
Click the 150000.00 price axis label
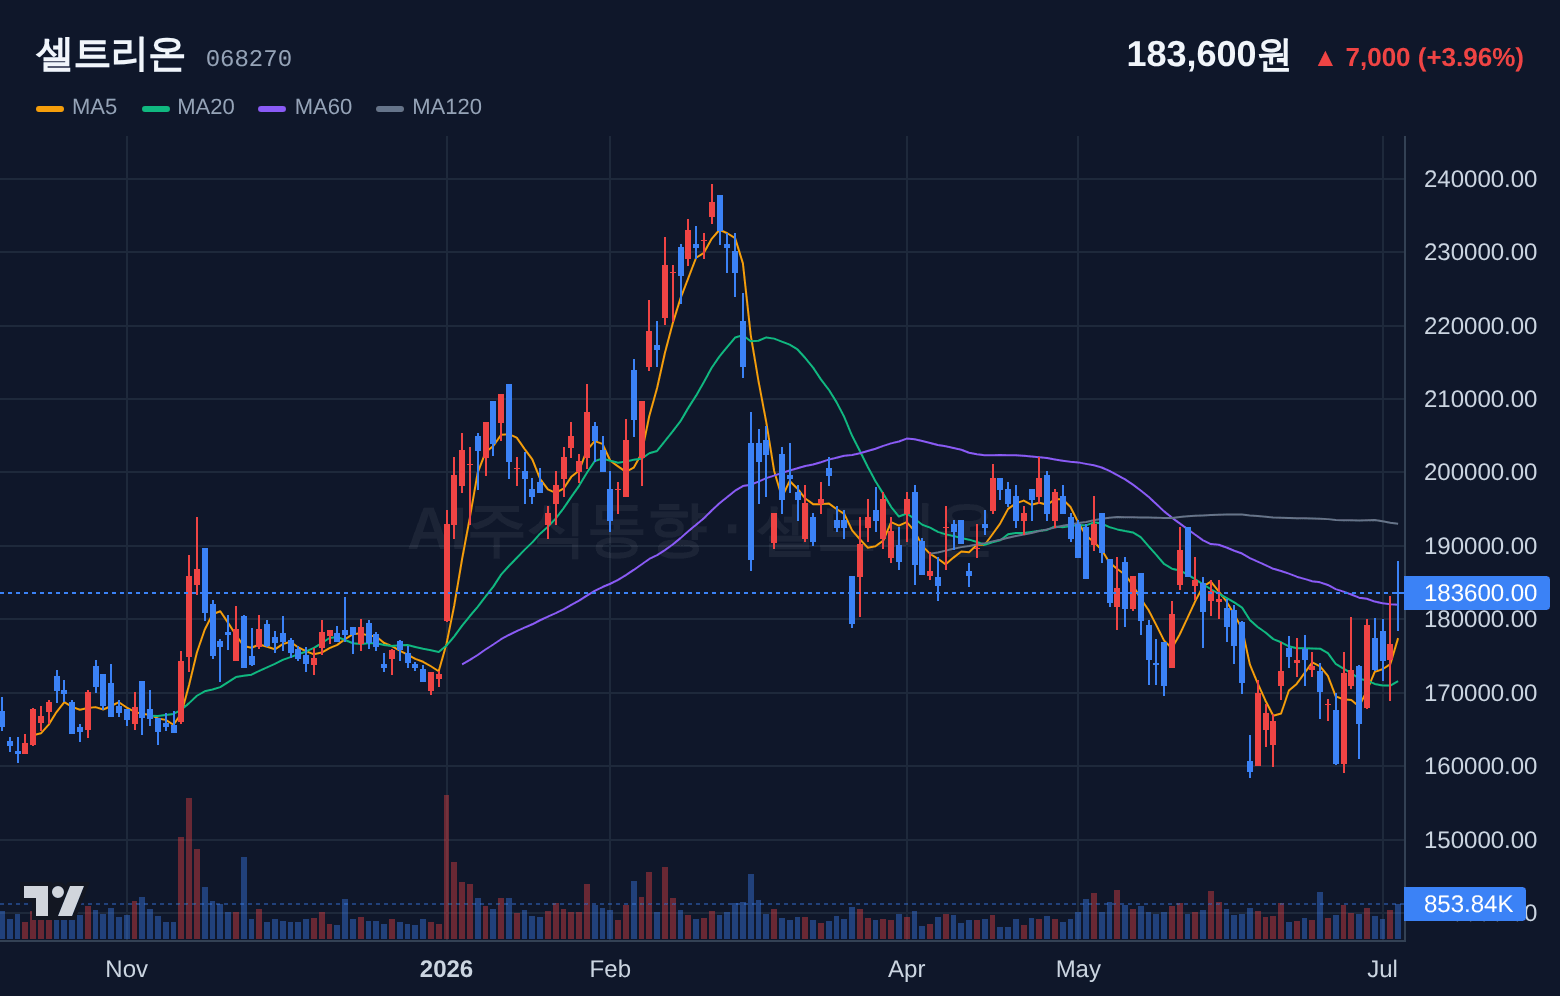click(1480, 840)
